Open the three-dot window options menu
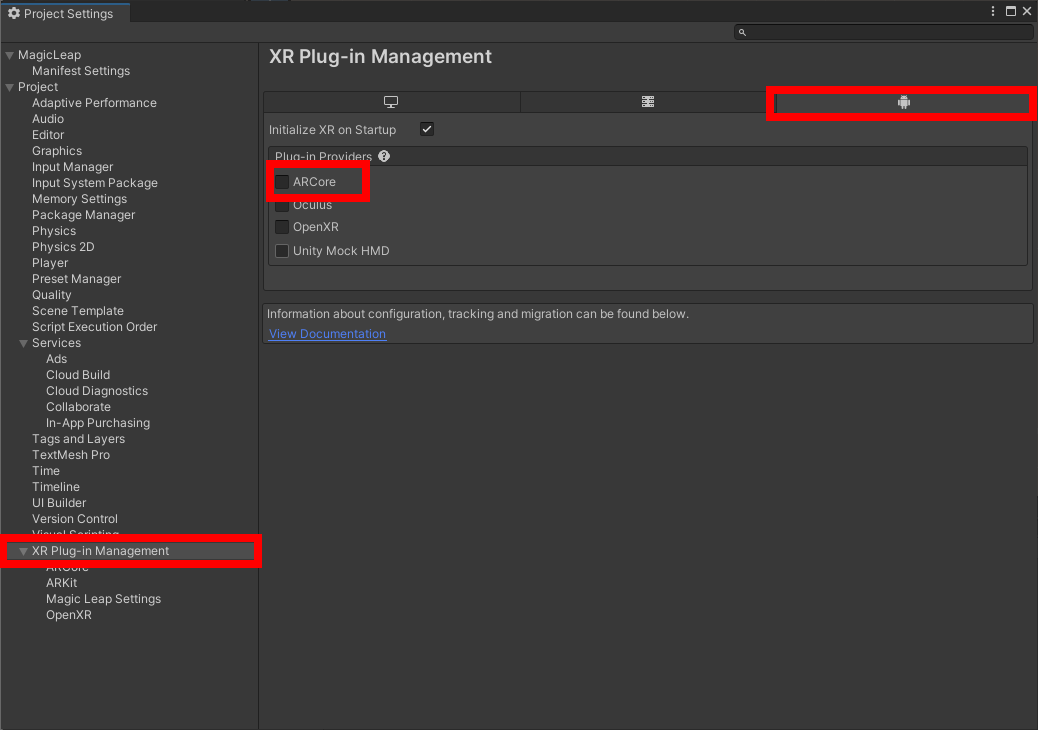The height and width of the screenshot is (730, 1038). (993, 11)
